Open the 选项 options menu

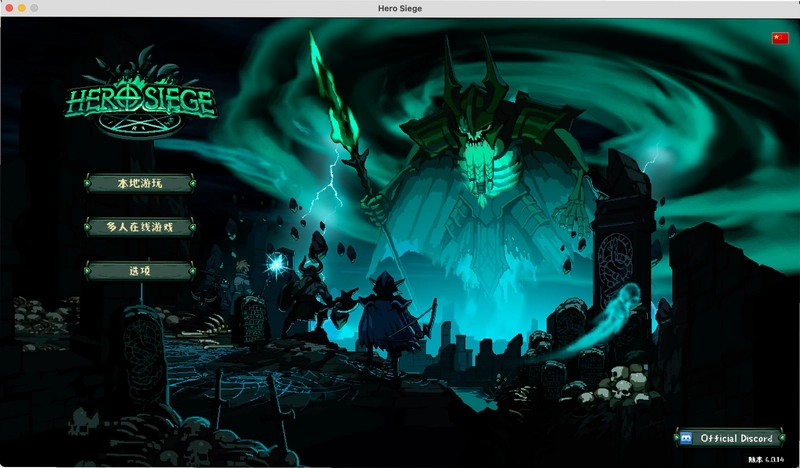(140, 271)
